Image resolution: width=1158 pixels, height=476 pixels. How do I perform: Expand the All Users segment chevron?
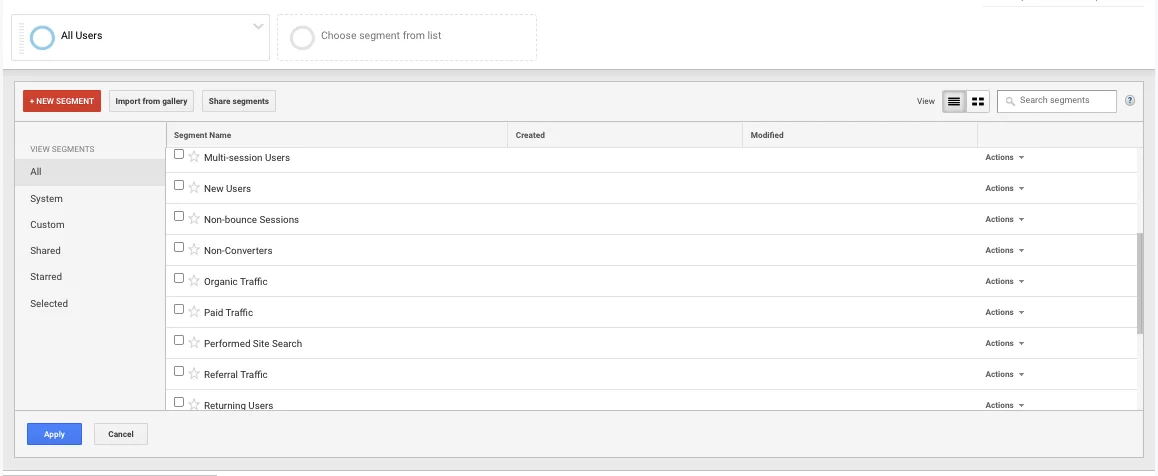tap(258, 27)
